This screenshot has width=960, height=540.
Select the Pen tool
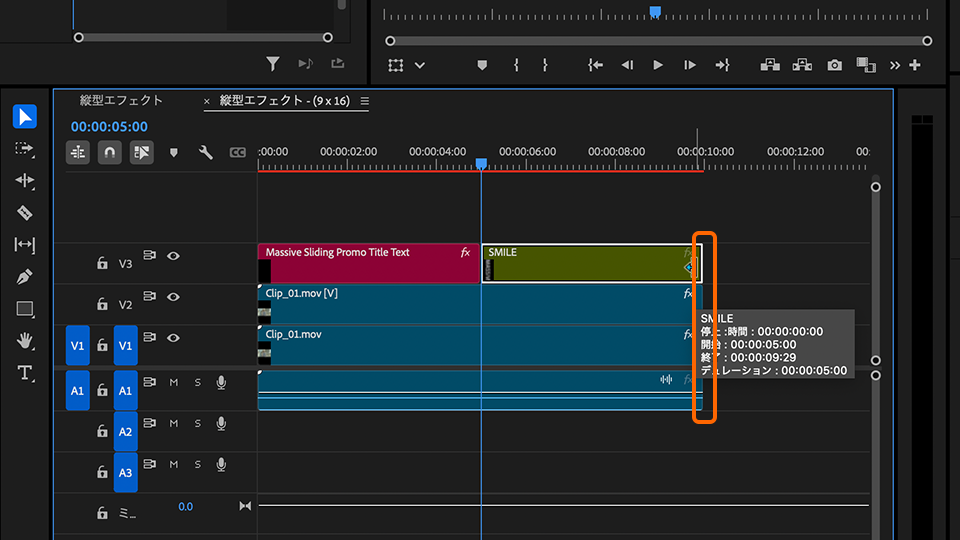[x=25, y=276]
